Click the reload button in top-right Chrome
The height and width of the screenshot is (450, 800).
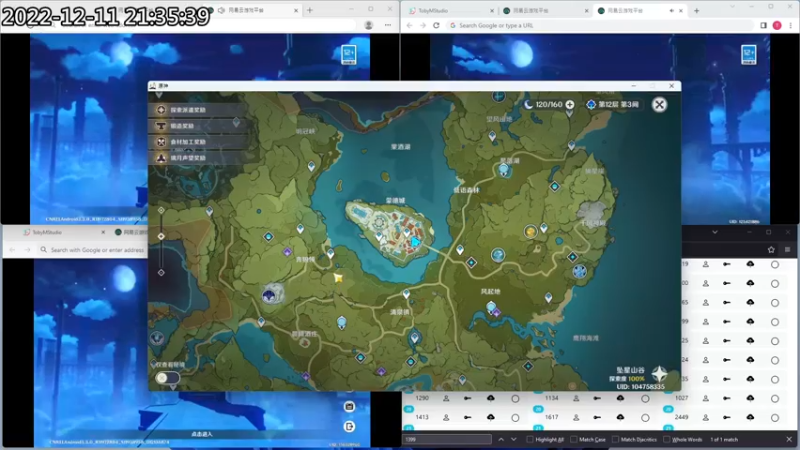click(436, 25)
